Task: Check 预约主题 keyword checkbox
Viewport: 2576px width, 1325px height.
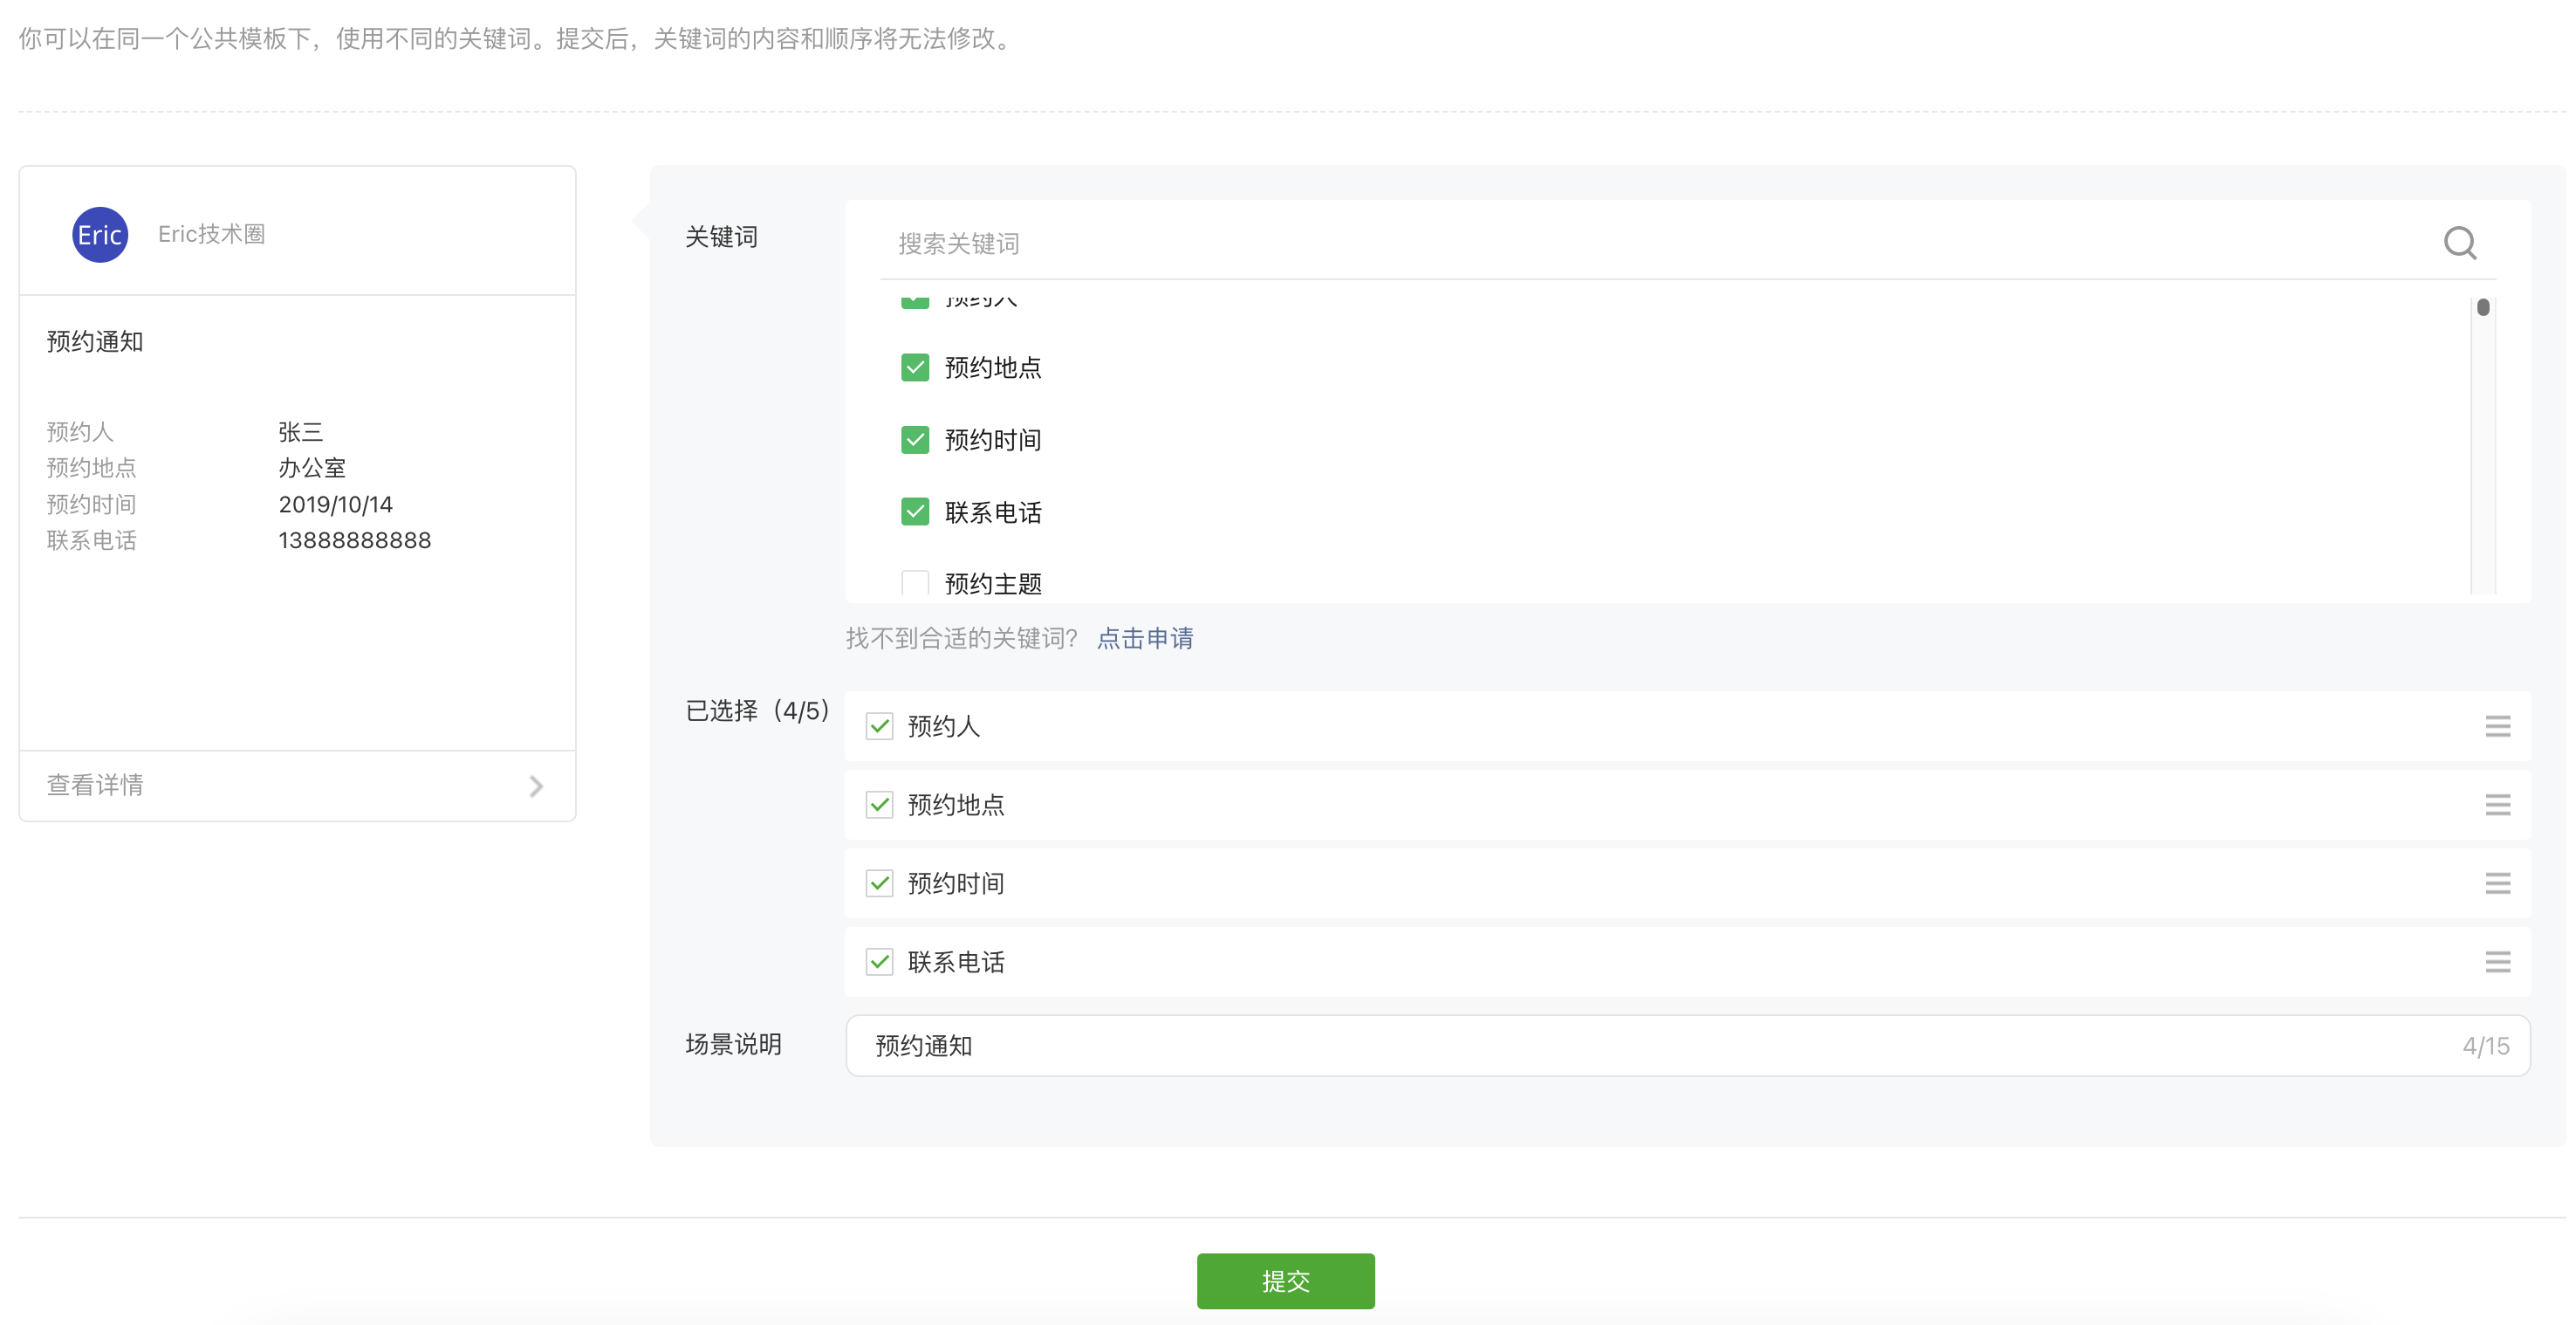Action: coord(914,583)
